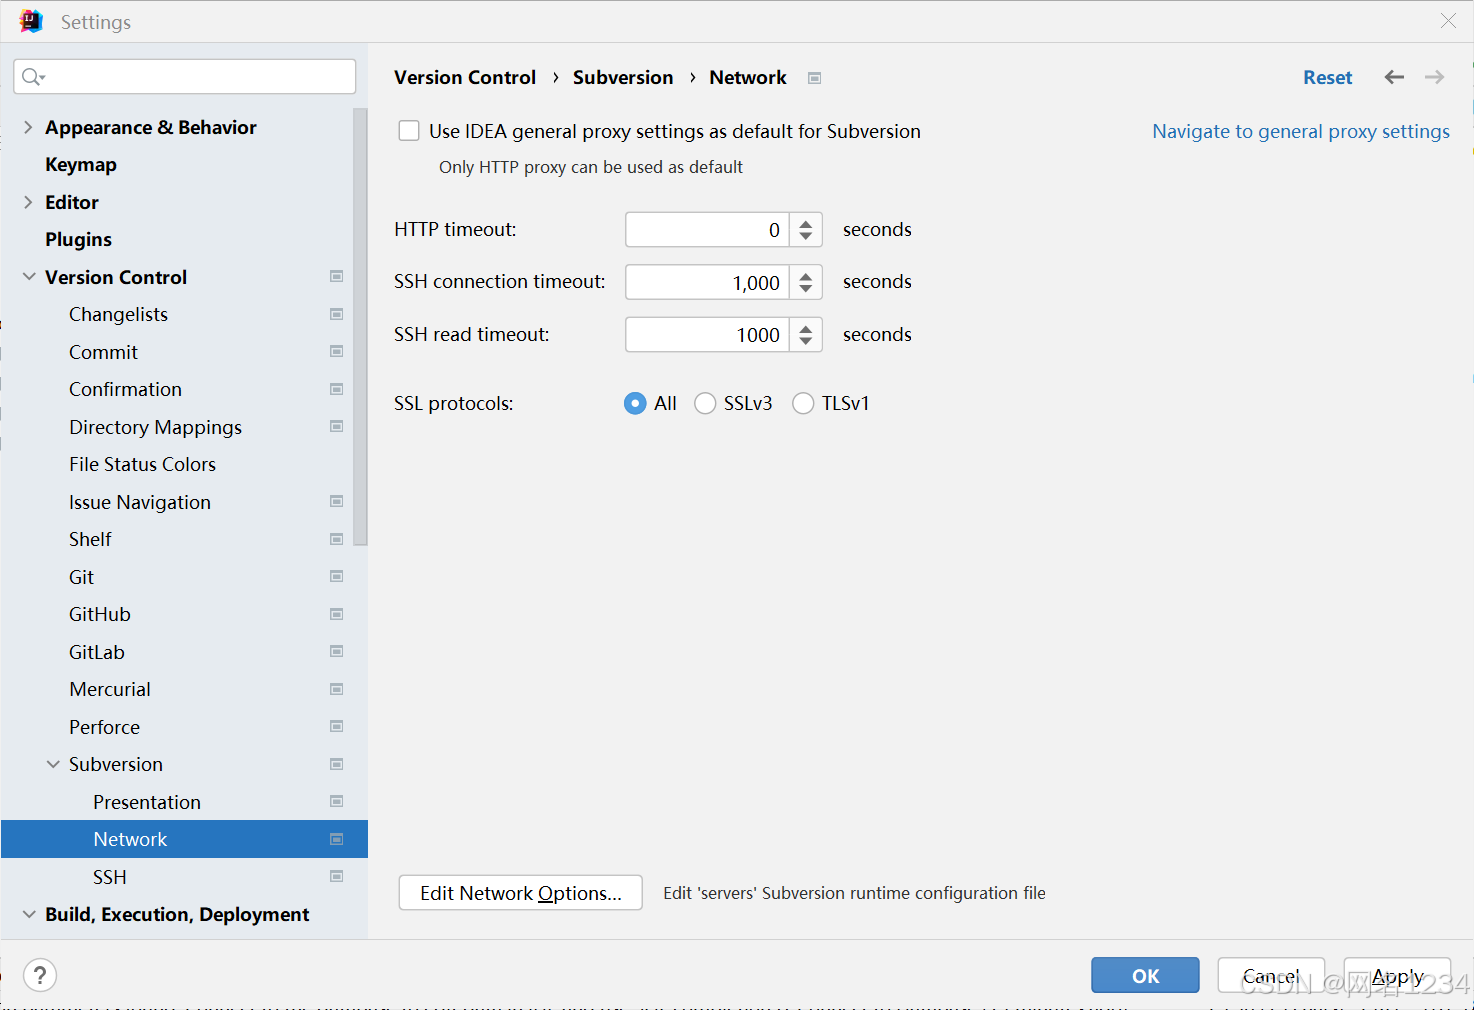
Task: Select the Mercurial tree row
Action: [185, 689]
